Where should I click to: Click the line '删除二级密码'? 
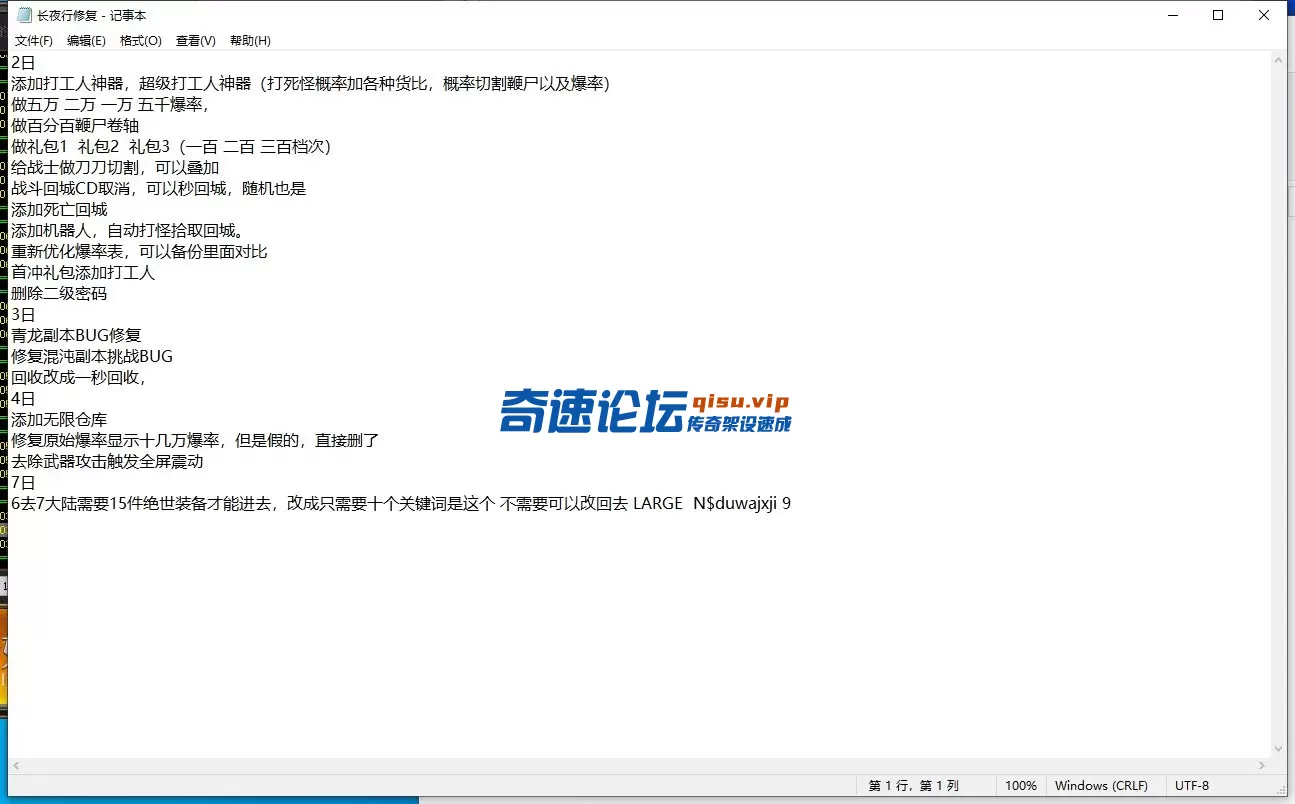(x=59, y=294)
